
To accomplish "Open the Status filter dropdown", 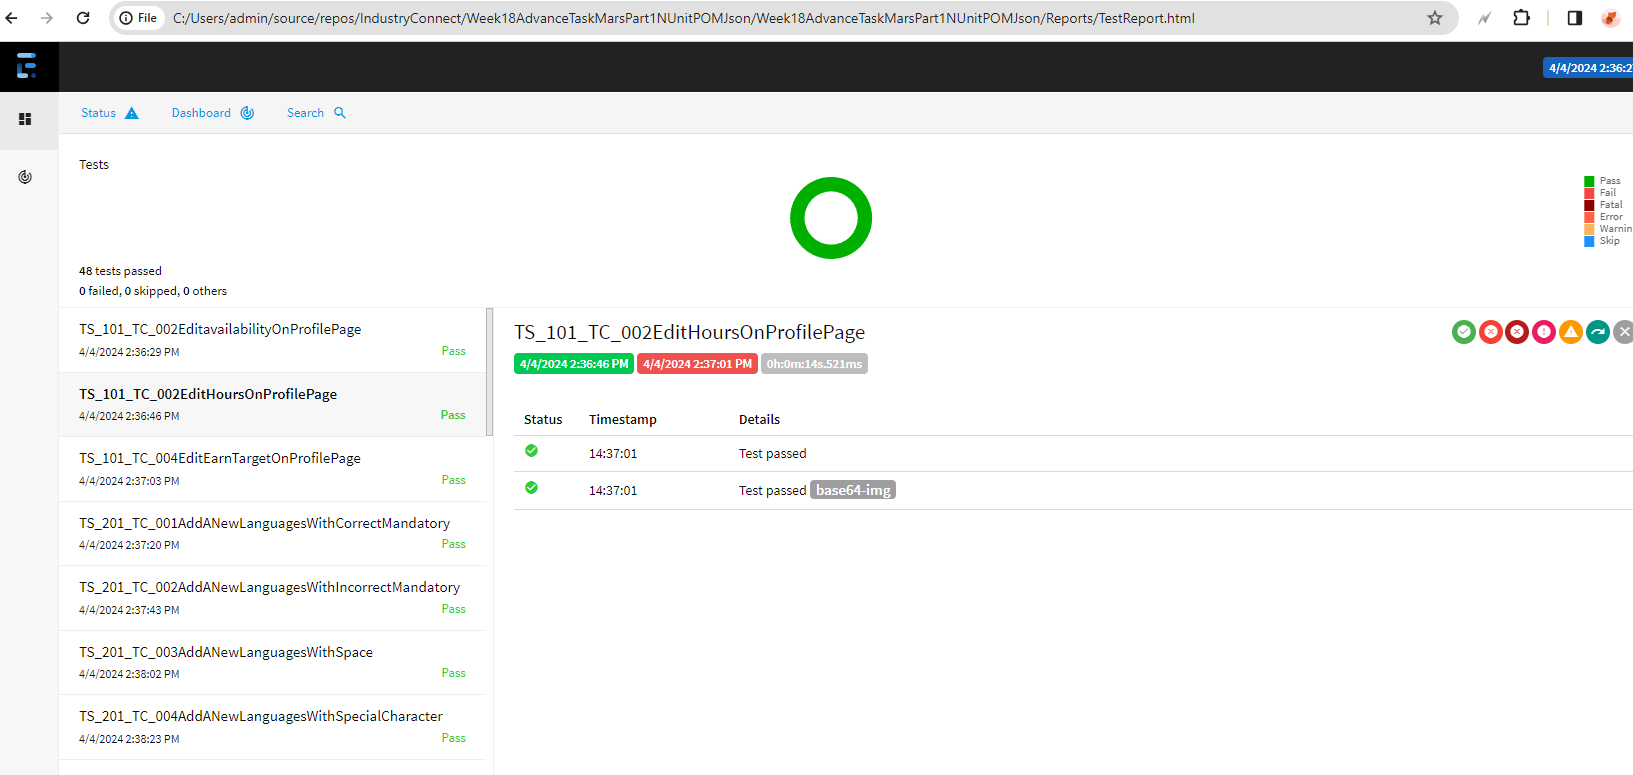I will pos(109,113).
